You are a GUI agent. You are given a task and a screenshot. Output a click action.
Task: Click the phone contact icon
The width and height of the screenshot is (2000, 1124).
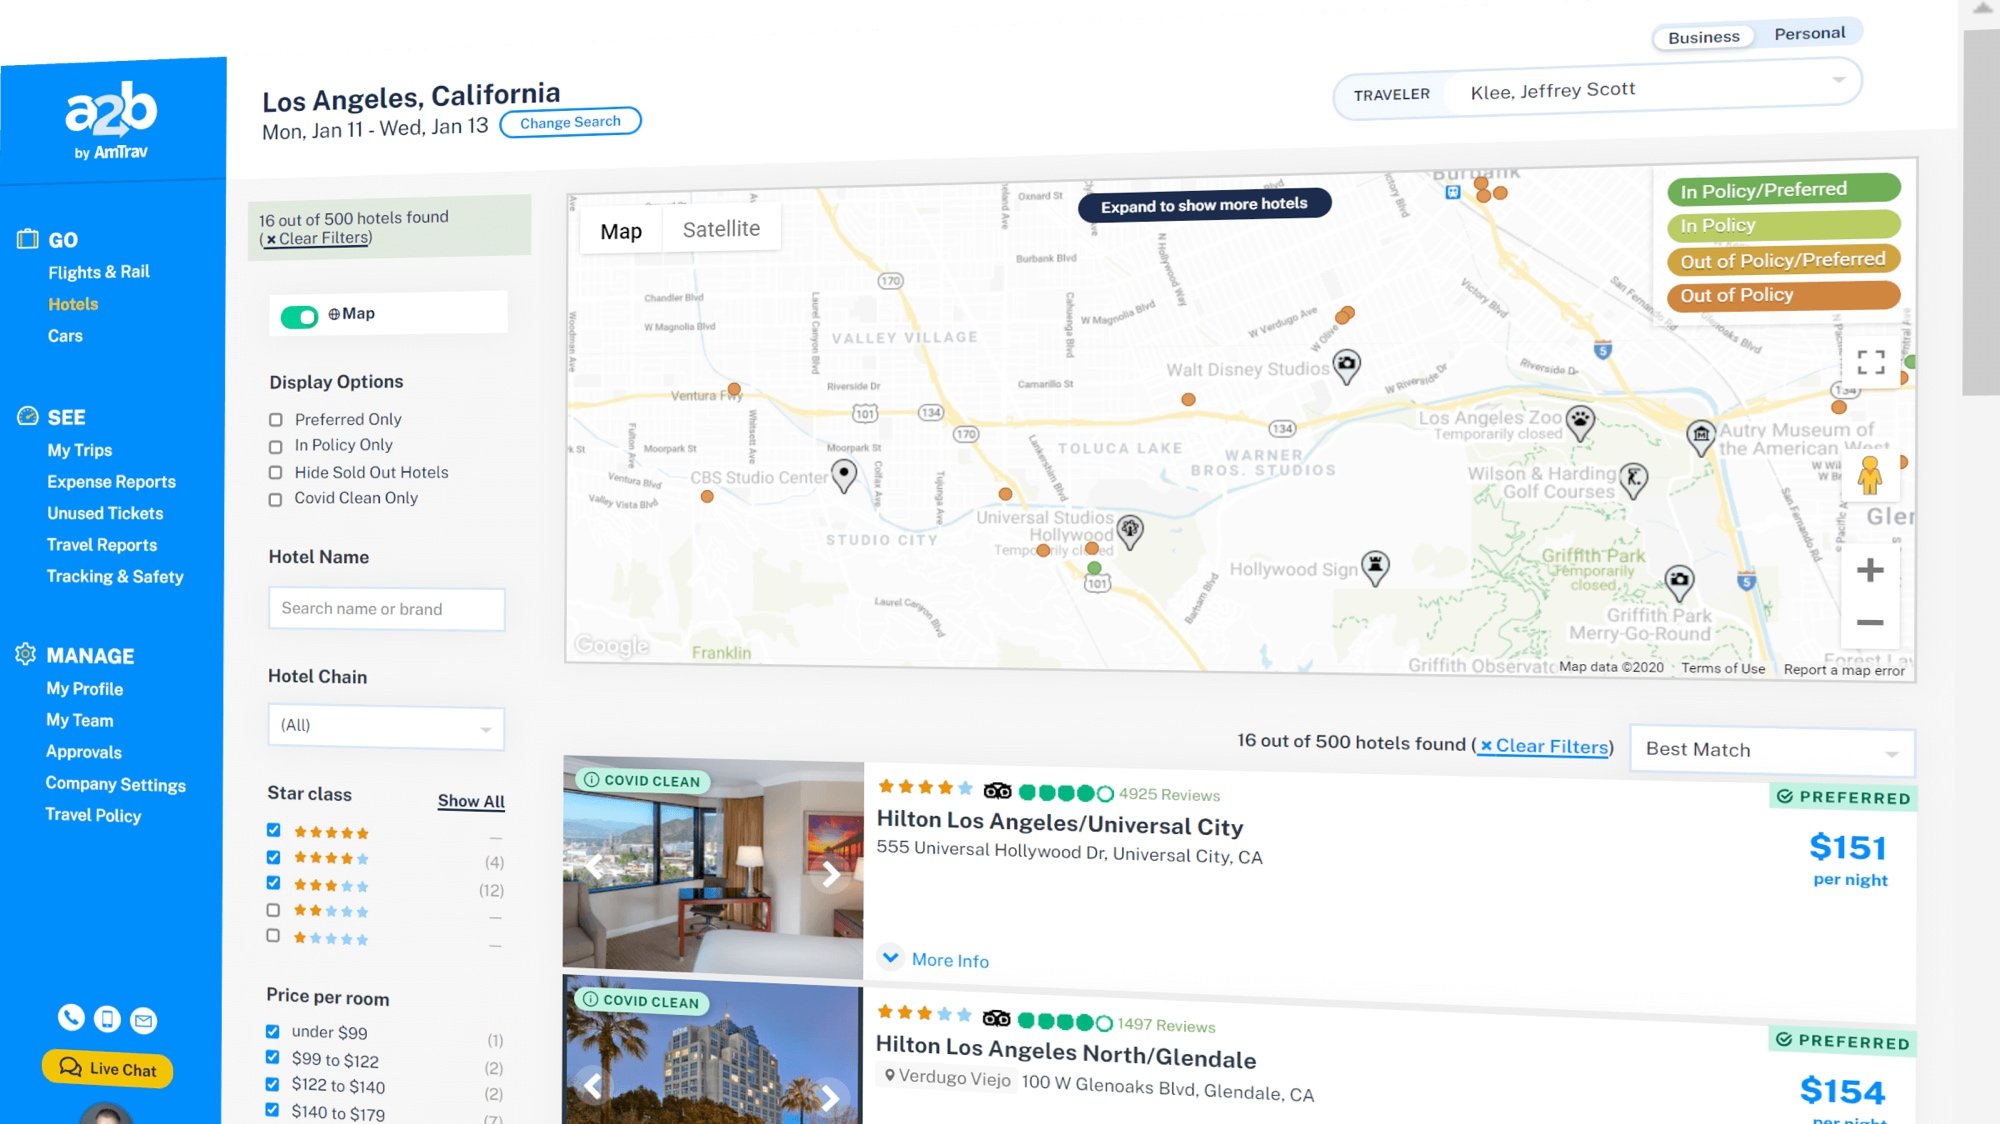coord(71,1018)
